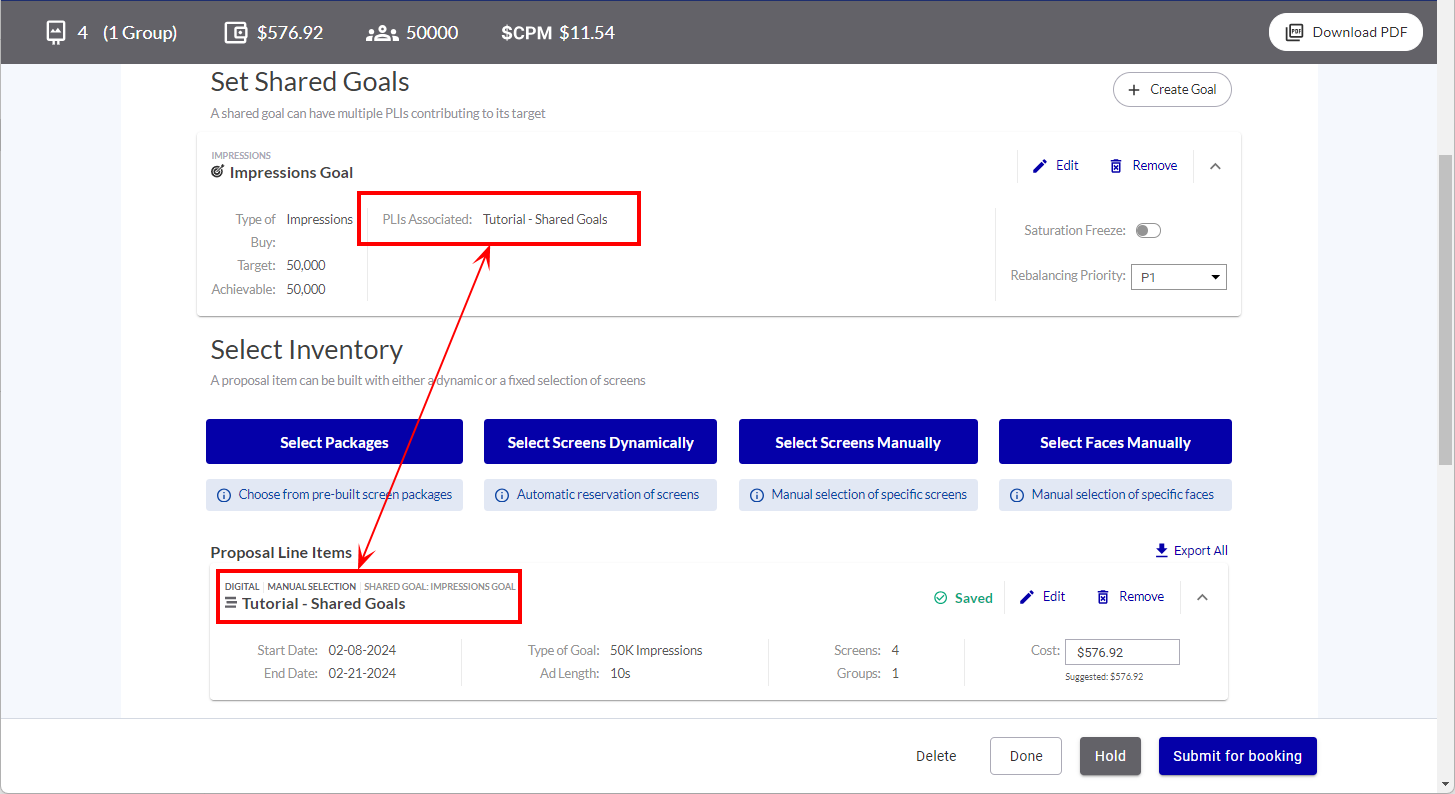Viewport: 1455px width, 794px height.
Task: Click the Achievable 50,000 value
Action: 306,289
